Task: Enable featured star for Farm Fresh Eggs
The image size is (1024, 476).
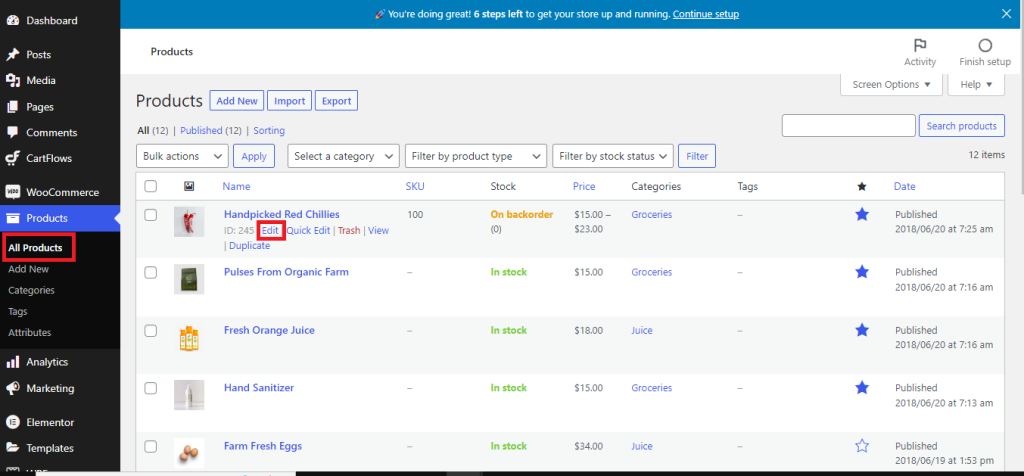Action: click(862, 446)
